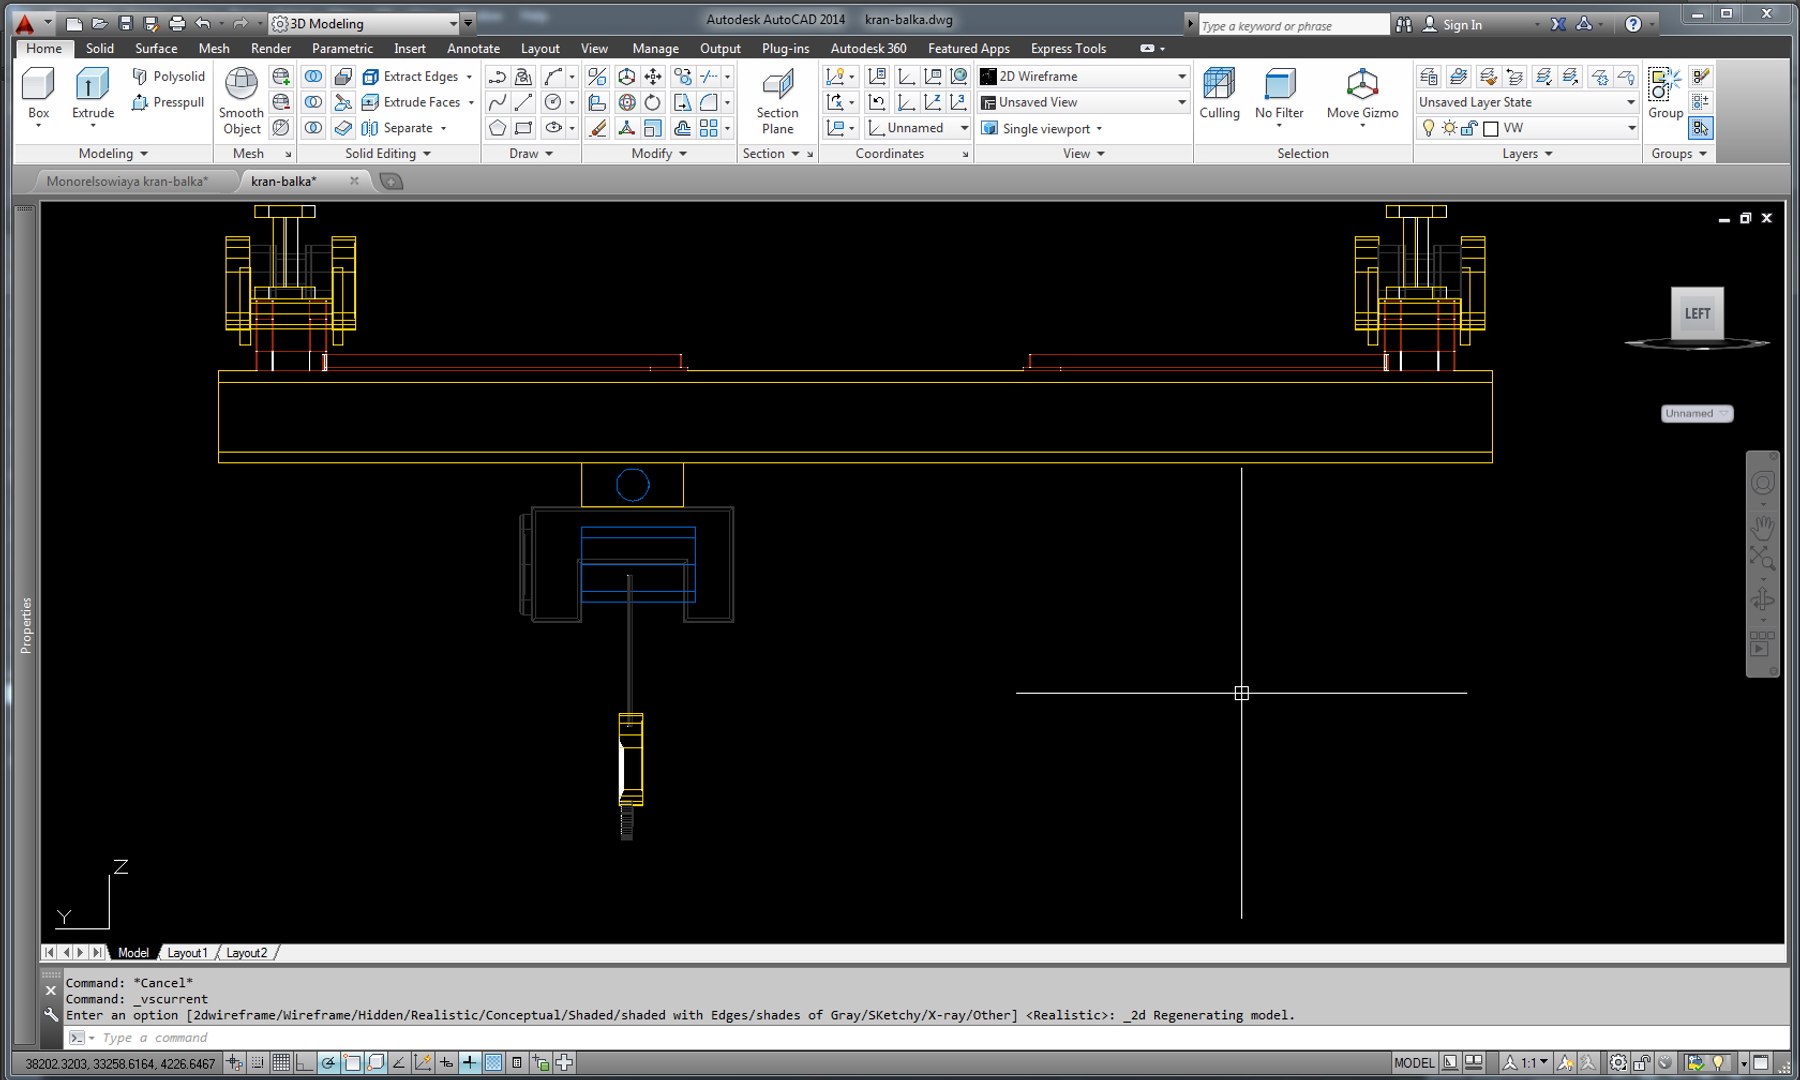Open the Section Plane tool
Screen dimensions: 1800x1080
click(x=777, y=101)
